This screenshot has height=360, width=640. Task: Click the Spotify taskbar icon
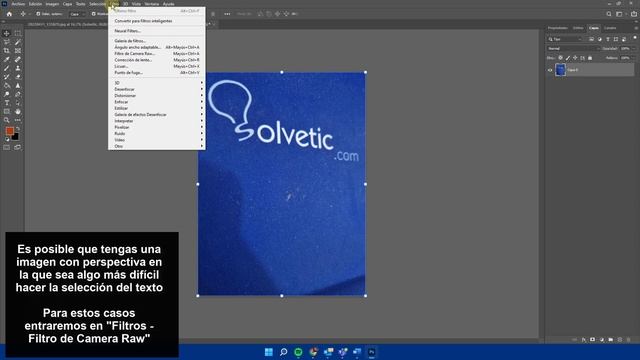click(298, 352)
